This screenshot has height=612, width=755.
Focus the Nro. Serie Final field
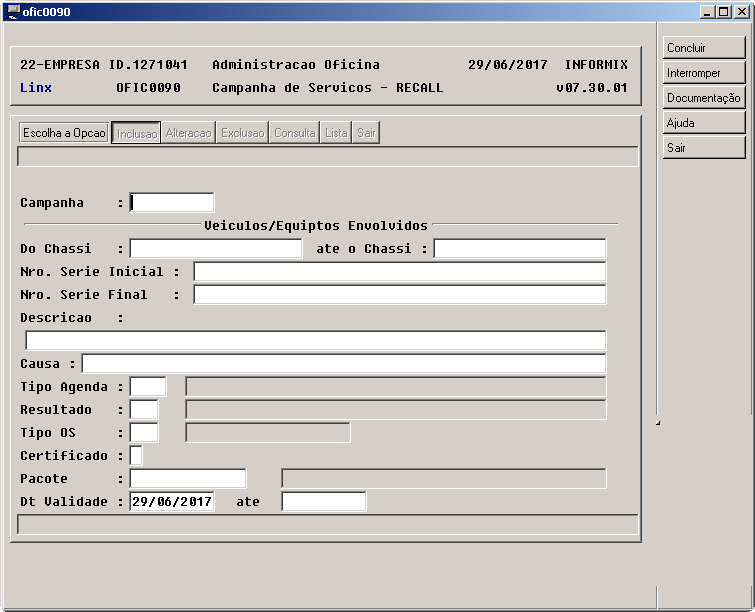[x=400, y=295]
